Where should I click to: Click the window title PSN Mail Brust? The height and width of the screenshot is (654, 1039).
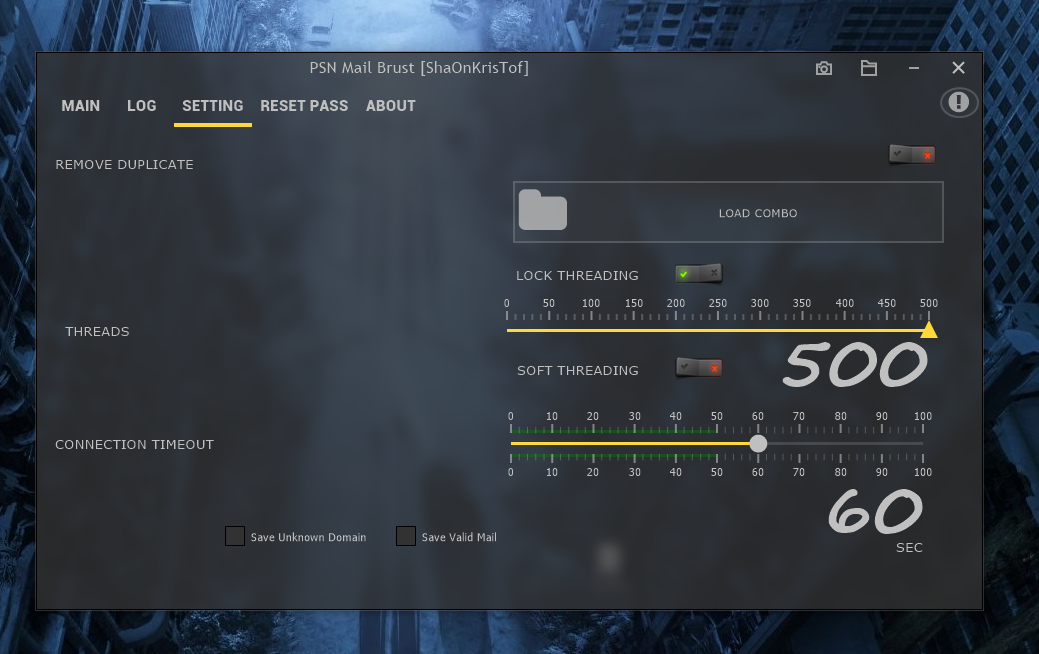click(419, 68)
